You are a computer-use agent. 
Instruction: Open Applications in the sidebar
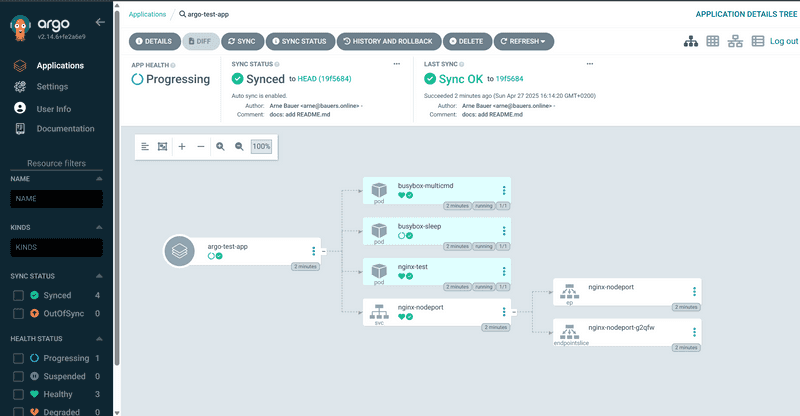click(x=60, y=65)
